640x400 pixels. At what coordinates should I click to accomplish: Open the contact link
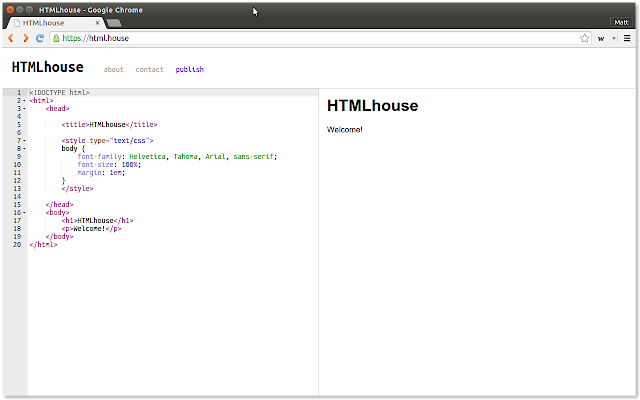pos(149,69)
